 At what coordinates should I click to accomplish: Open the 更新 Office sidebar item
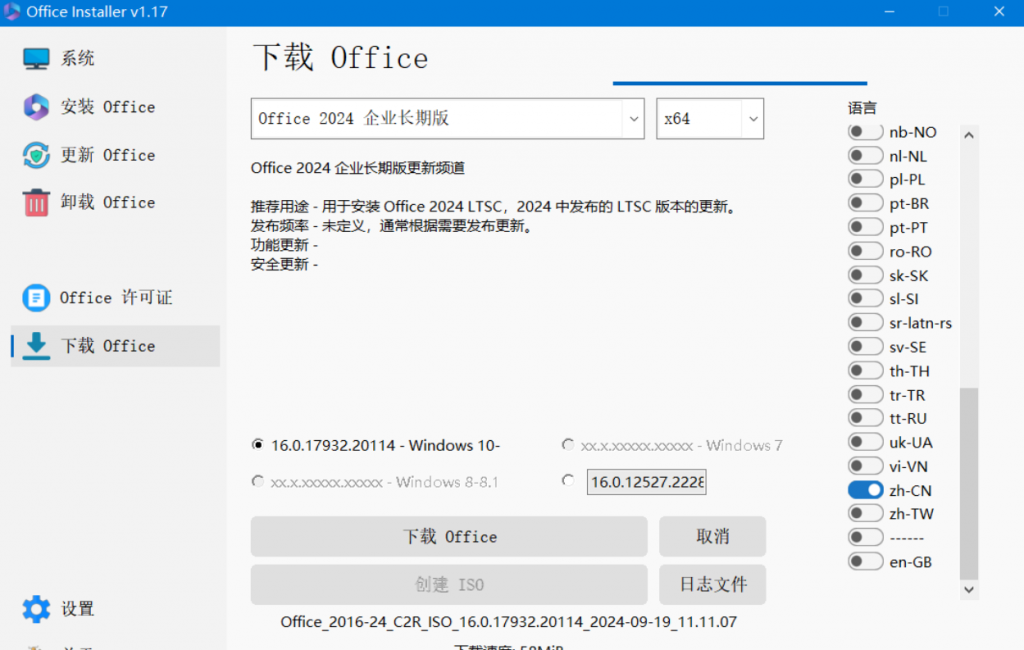tap(115, 155)
